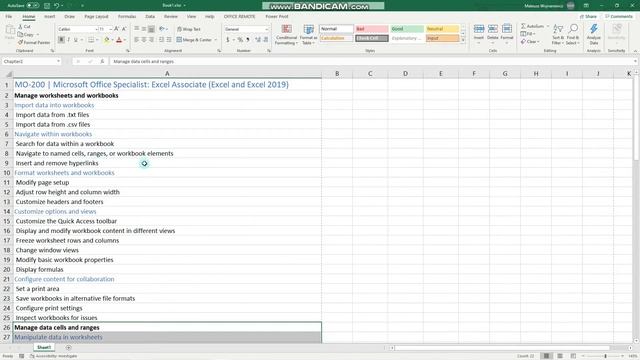Image resolution: width=640 pixels, height=360 pixels.
Task: Click Merge & Center button
Action: click(x=194, y=40)
